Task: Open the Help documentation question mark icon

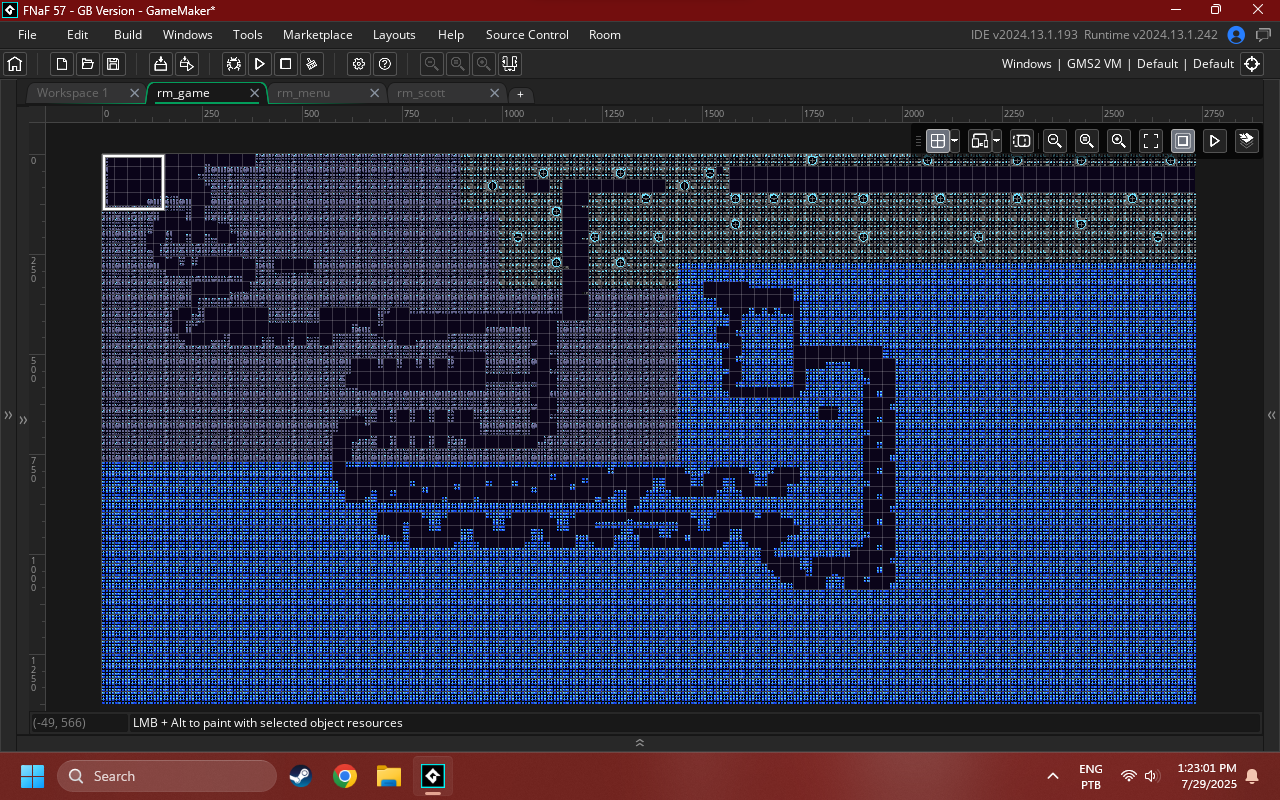Action: pyautogui.click(x=384, y=64)
